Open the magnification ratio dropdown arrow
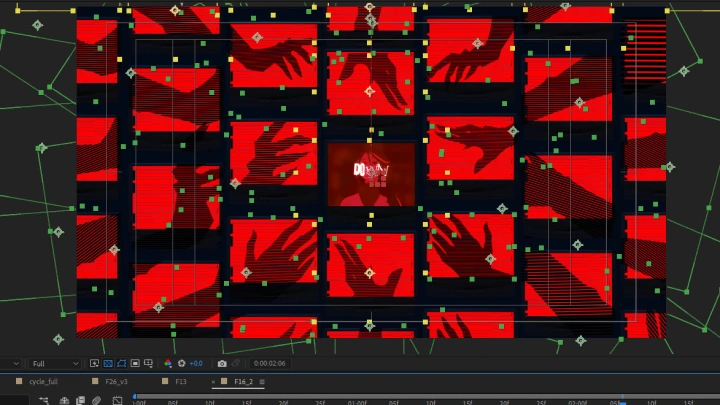Viewport: 720px width, 405px height. (x=16, y=363)
